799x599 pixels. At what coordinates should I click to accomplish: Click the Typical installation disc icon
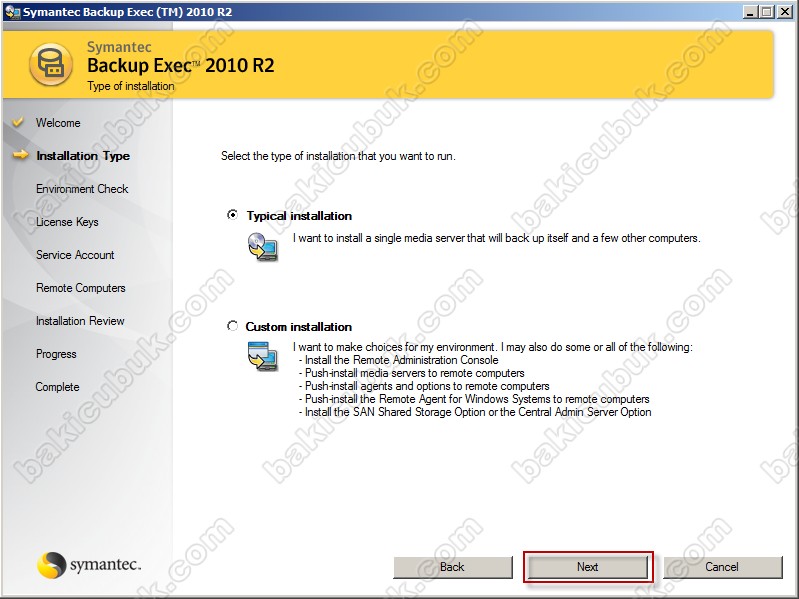point(263,247)
